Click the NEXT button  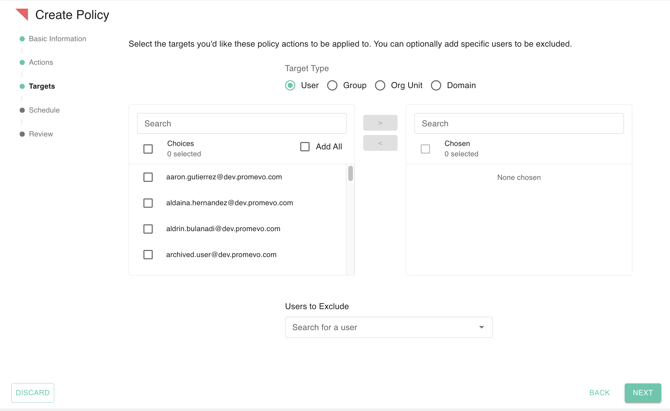coord(643,393)
